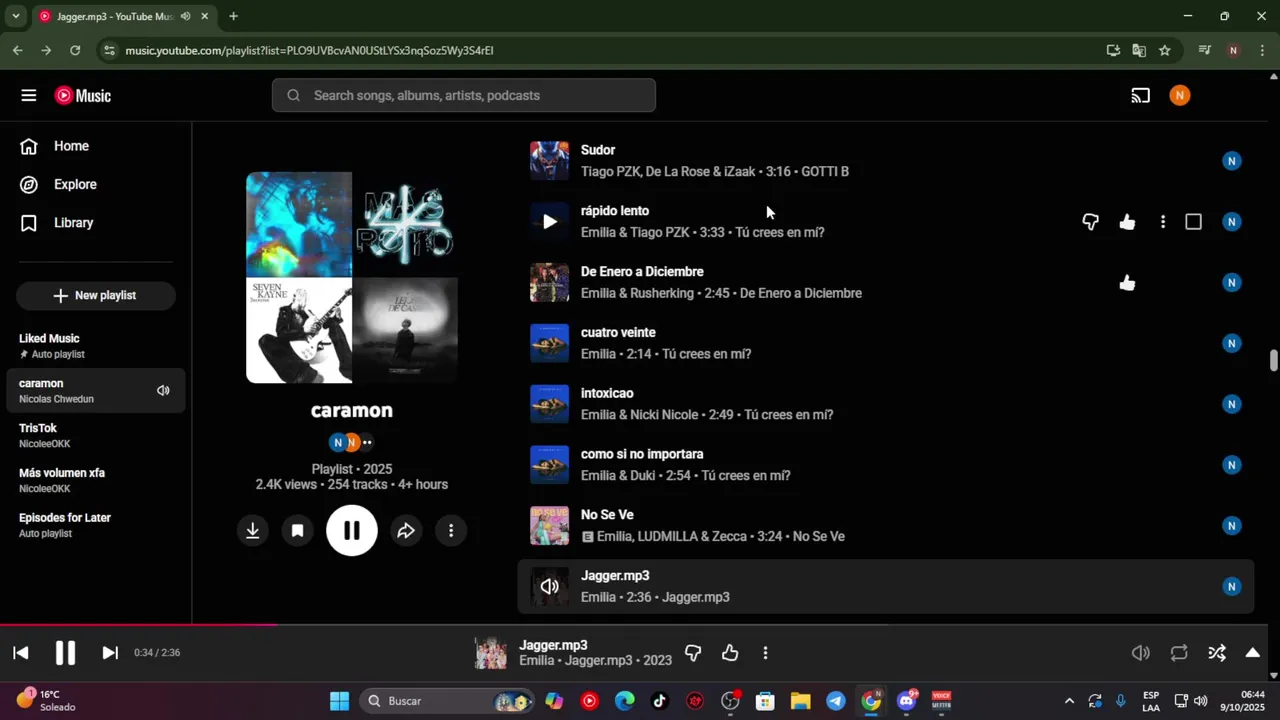Open Episodes for Later playlist
The height and width of the screenshot is (720, 1280).
tap(96, 525)
